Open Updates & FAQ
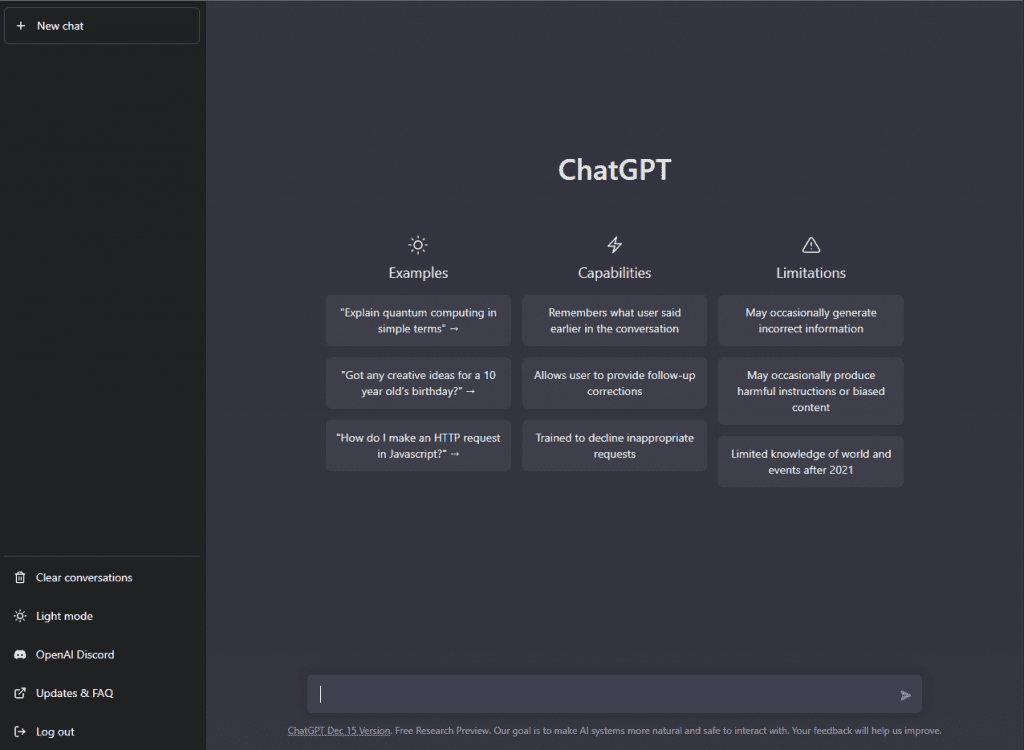 point(102,693)
